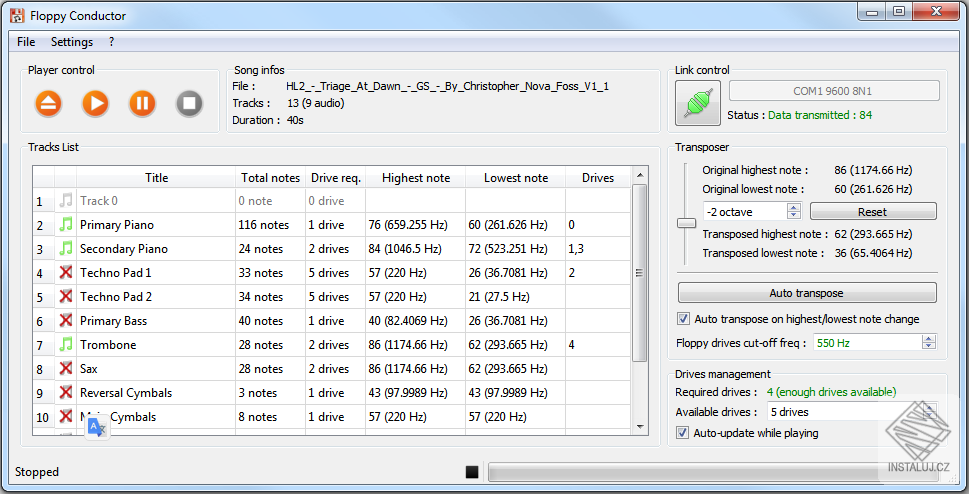Click the '21 (27.5 Hz)' lowest note cell

pyautogui.click(x=515, y=297)
